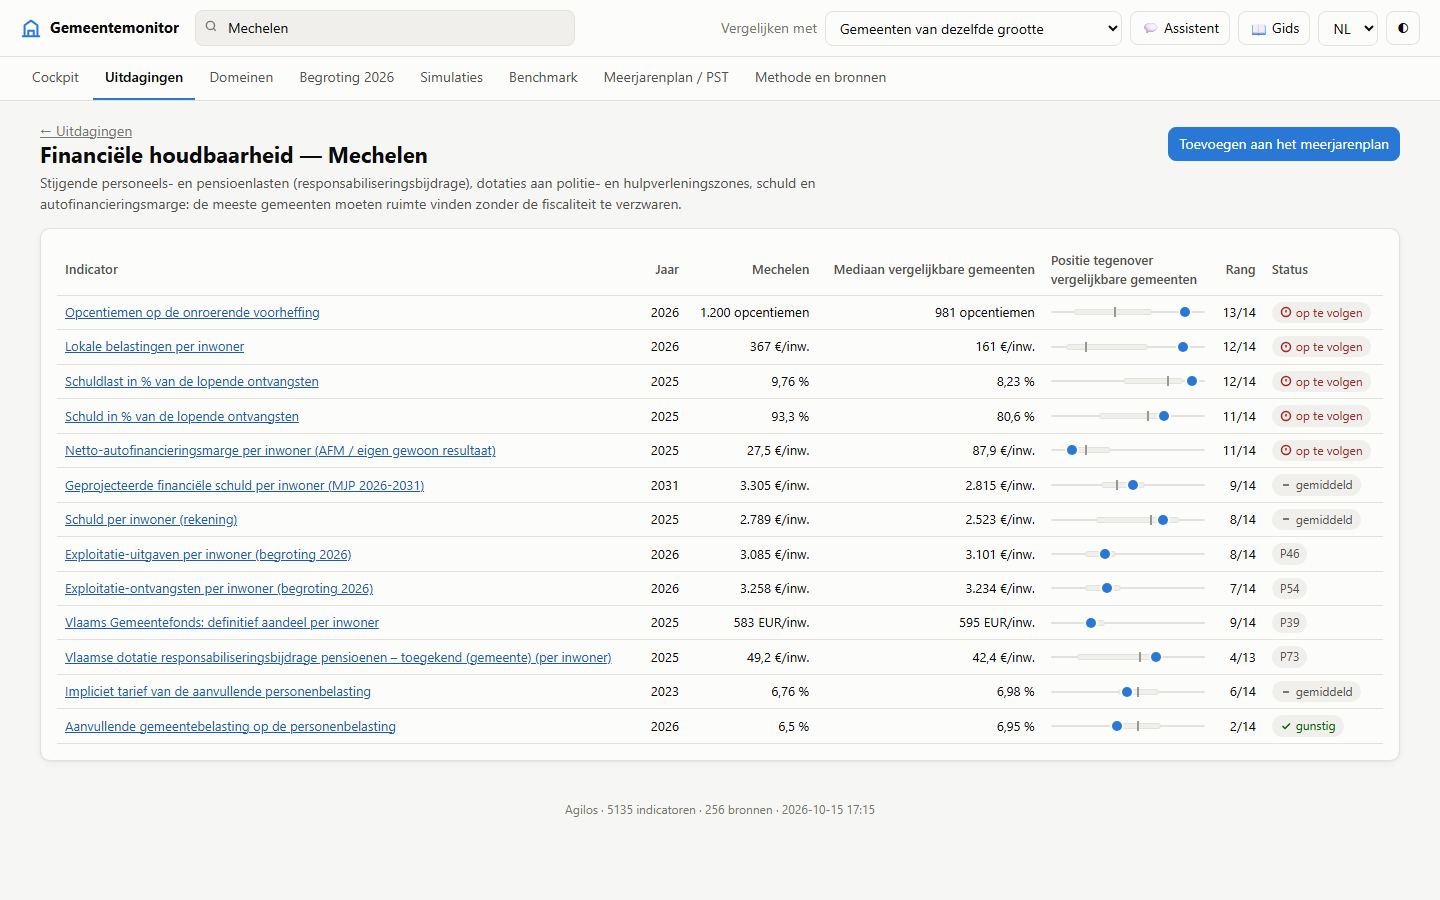The image size is (1440, 900).
Task: Go back via '← Uitdagingen' link
Action: (86, 131)
